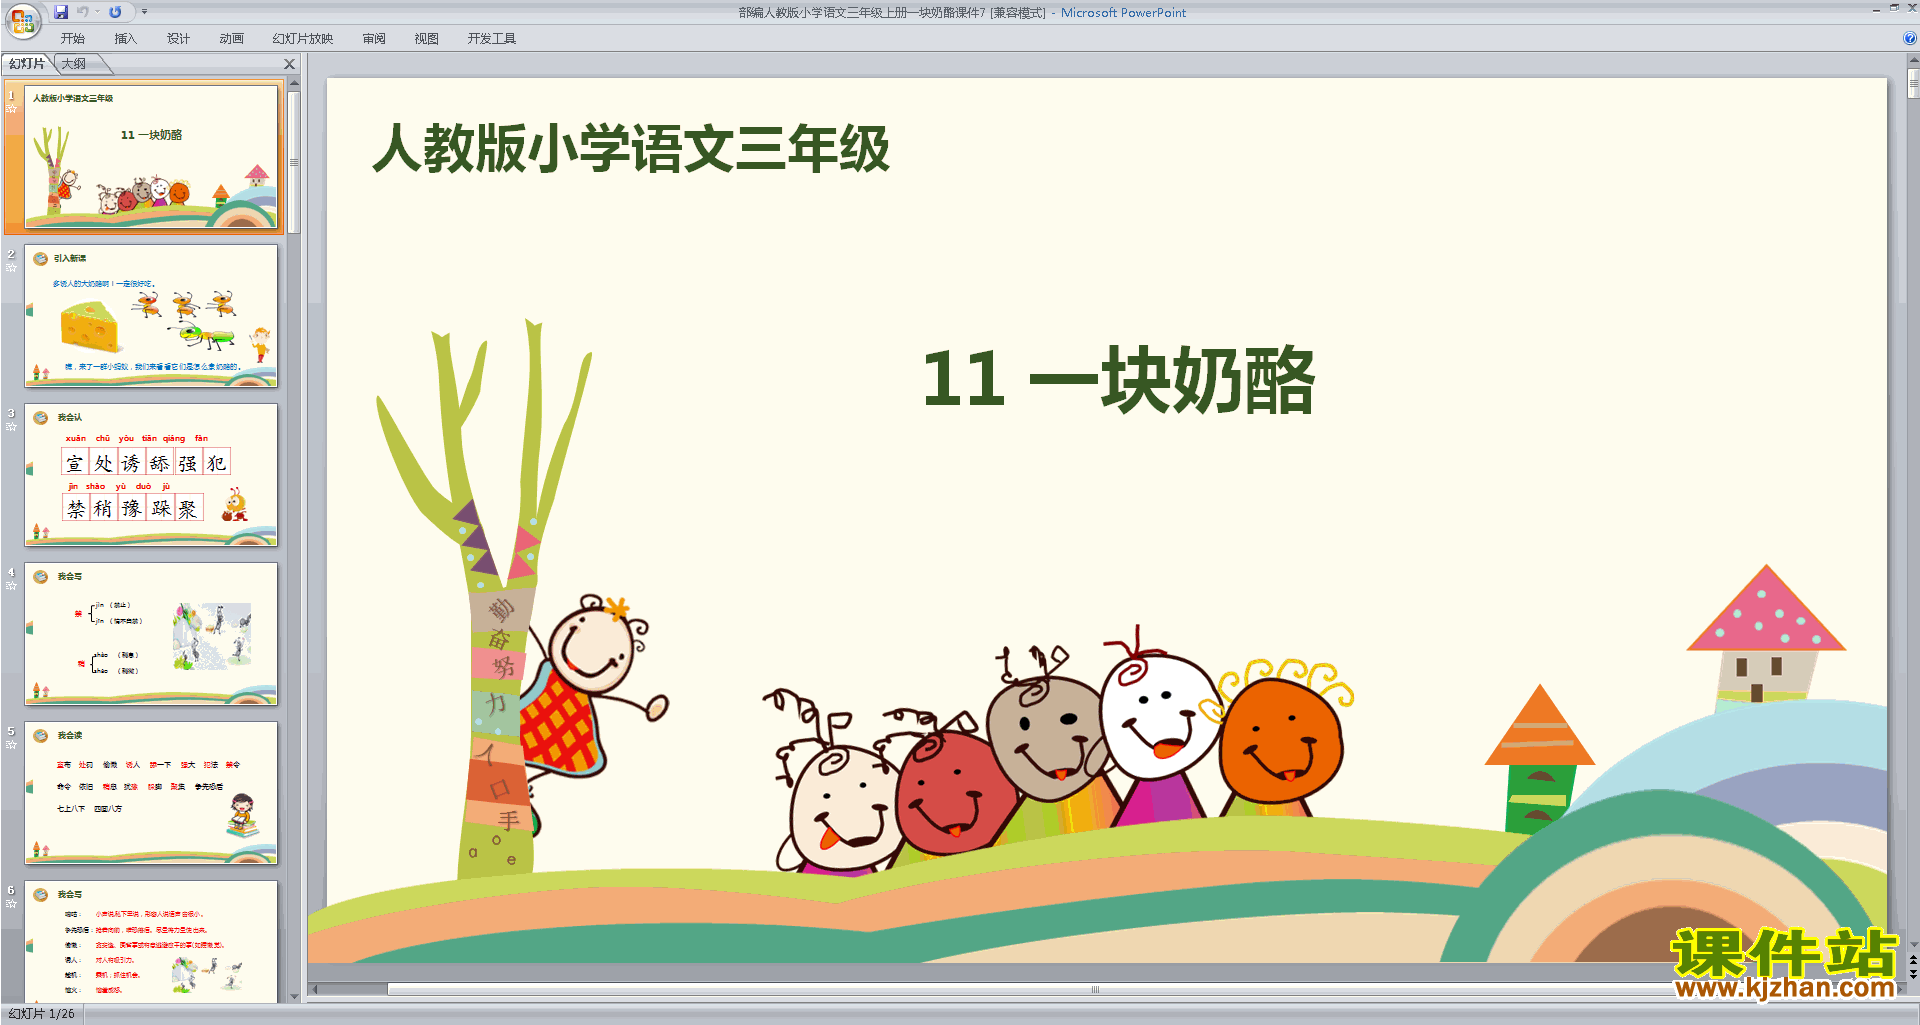Click the Undo icon
This screenshot has height=1025, width=1920.
(83, 12)
